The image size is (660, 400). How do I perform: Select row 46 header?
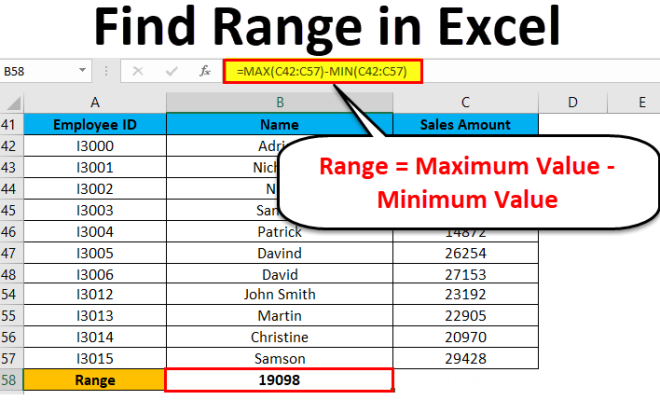[x=11, y=232]
